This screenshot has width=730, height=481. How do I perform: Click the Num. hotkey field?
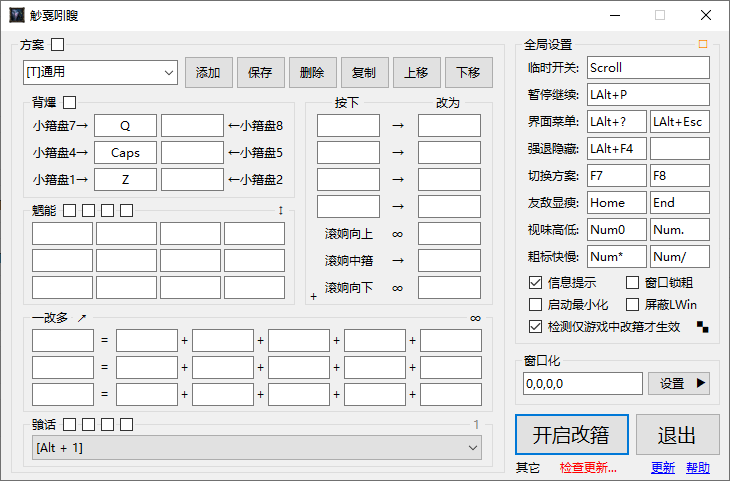[680, 230]
